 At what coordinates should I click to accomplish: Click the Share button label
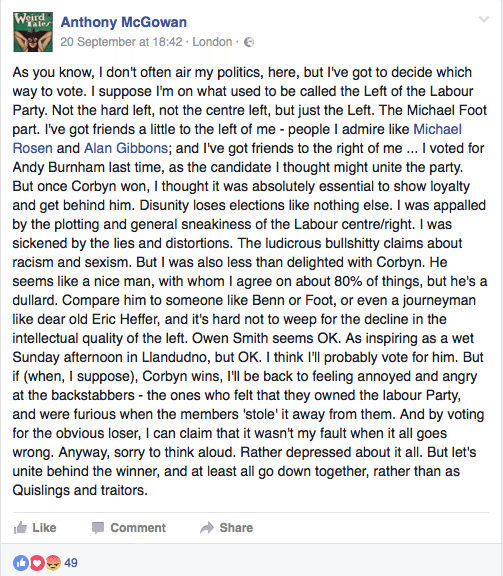[x=236, y=528]
